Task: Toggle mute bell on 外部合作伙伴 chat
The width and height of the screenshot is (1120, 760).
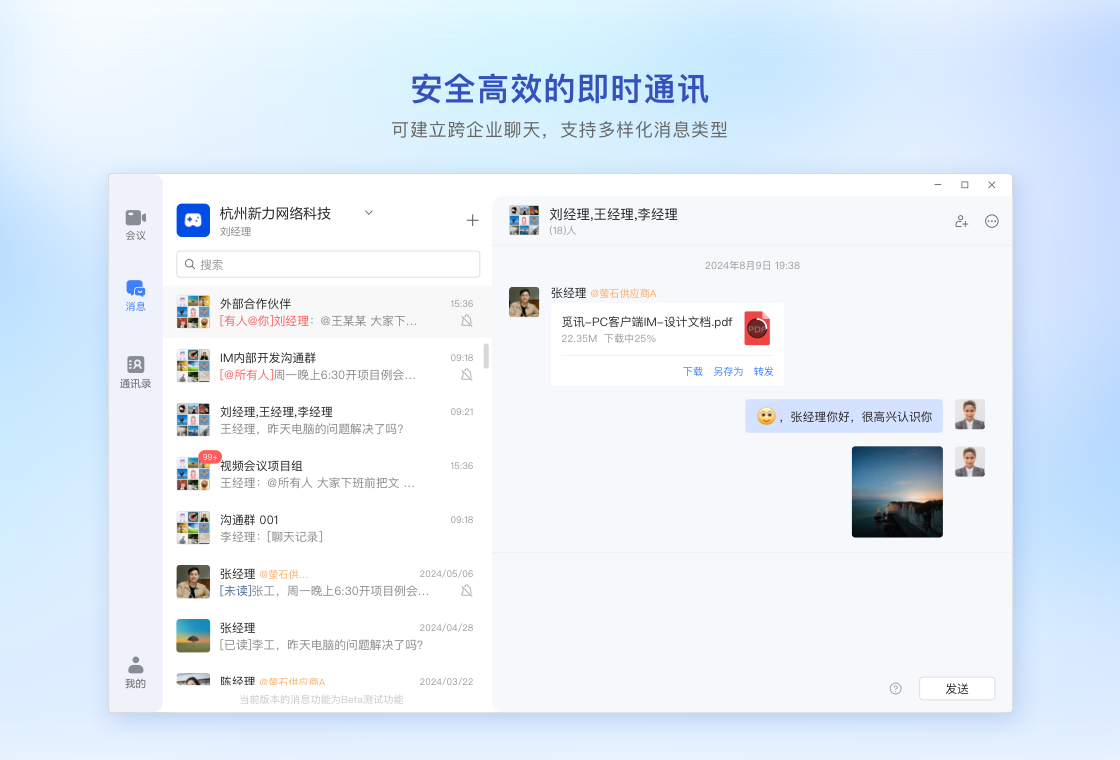Action: point(466,321)
